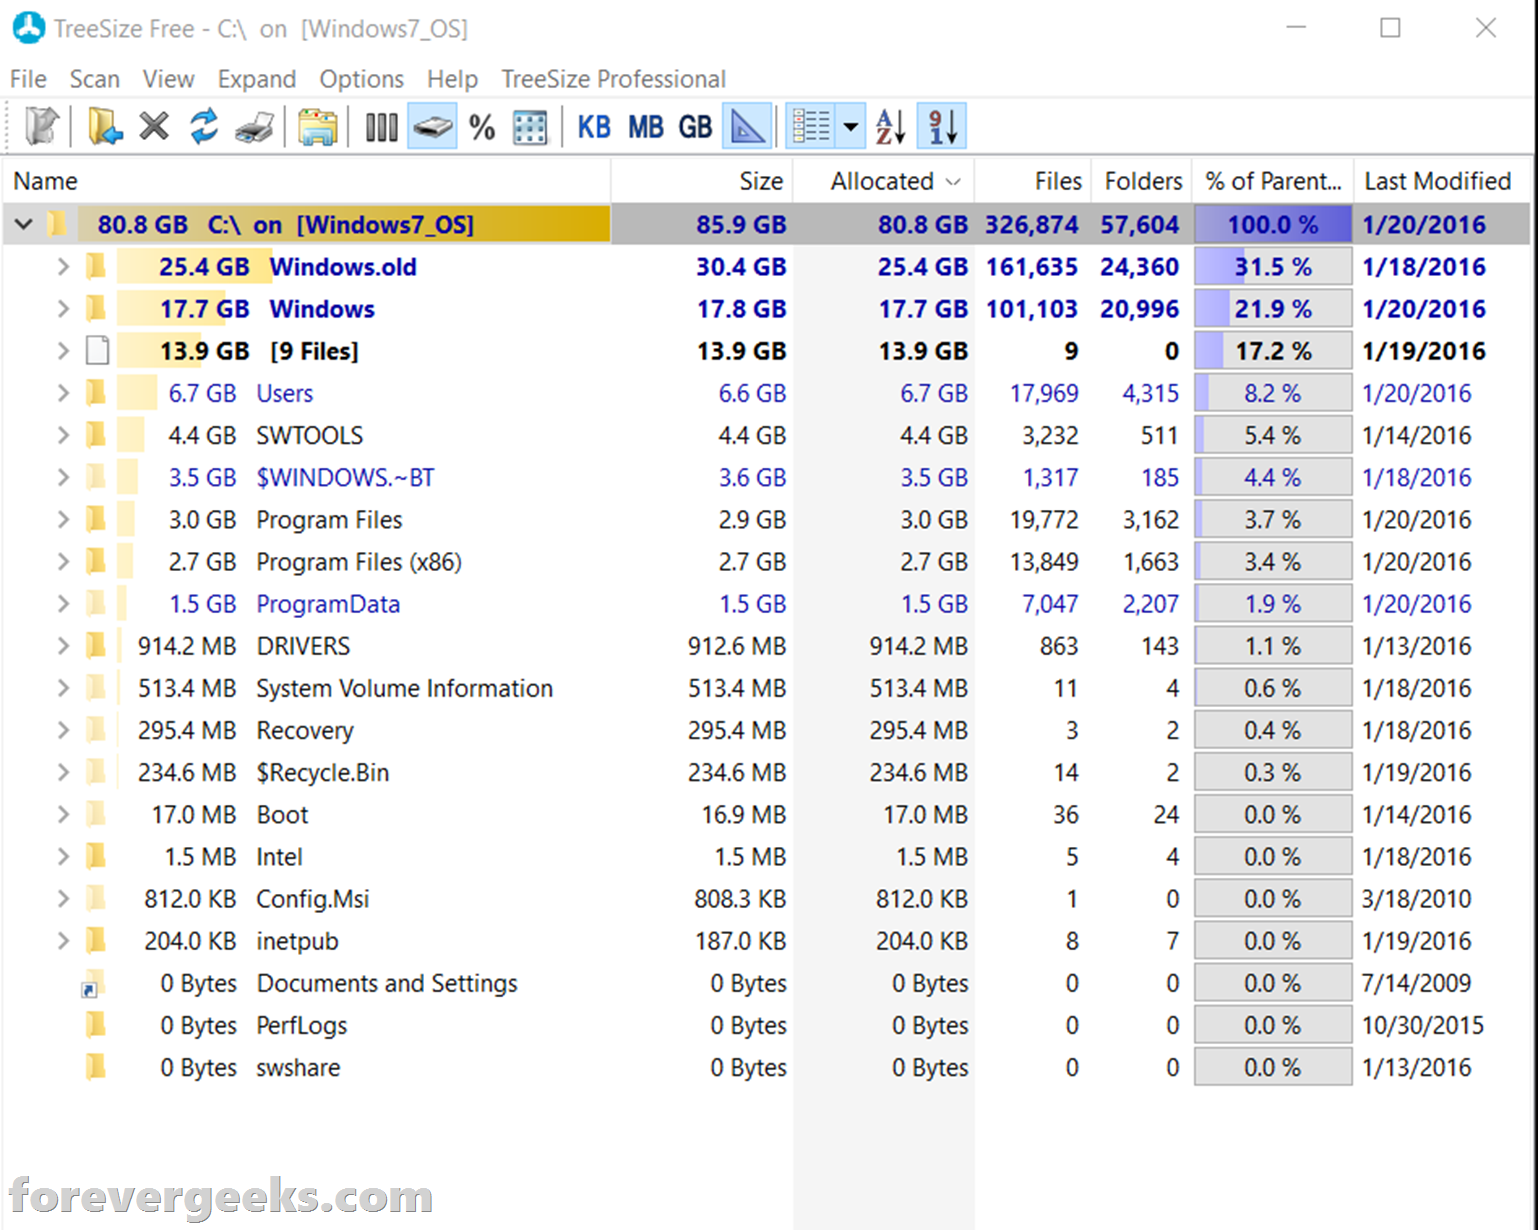Toggle the allocated space disk icon
This screenshot has width=1538, height=1230.
click(x=432, y=127)
